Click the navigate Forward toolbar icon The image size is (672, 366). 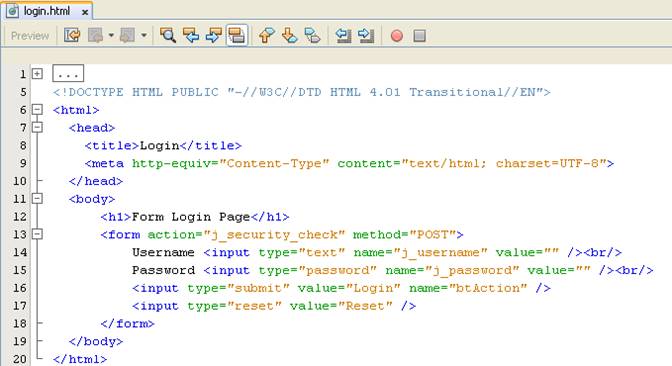128,35
